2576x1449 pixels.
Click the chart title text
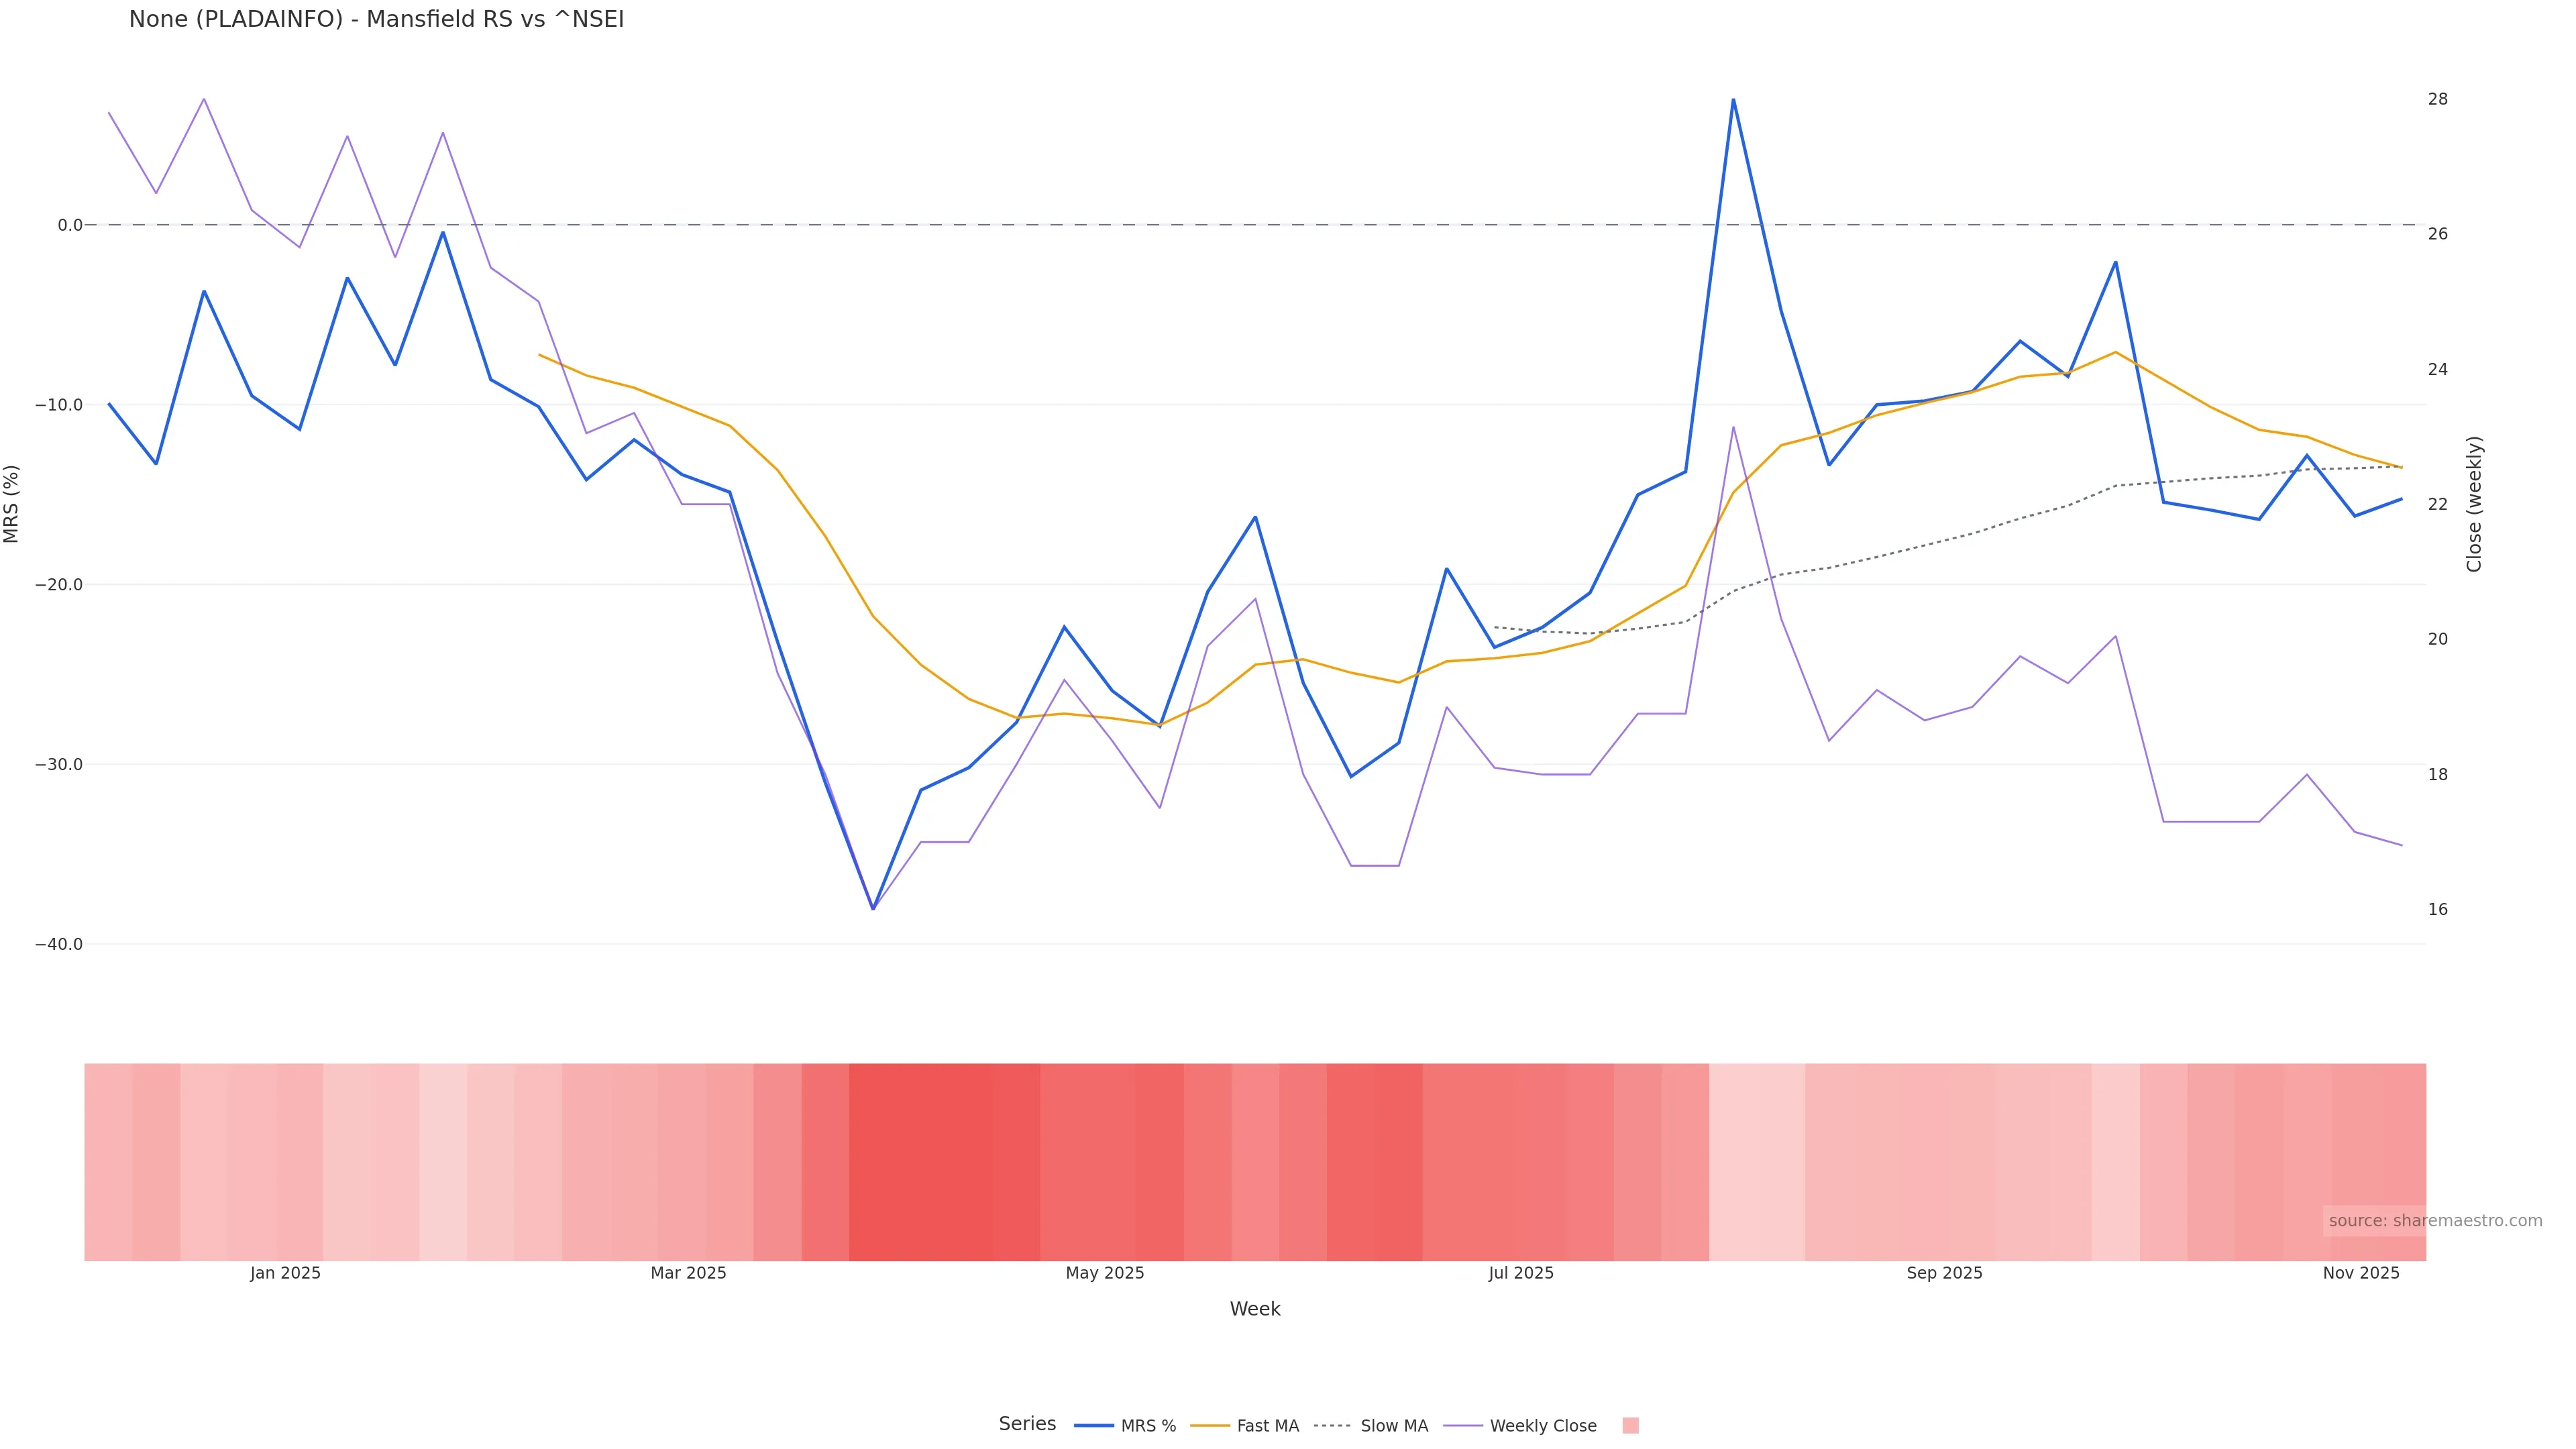pos(376,20)
